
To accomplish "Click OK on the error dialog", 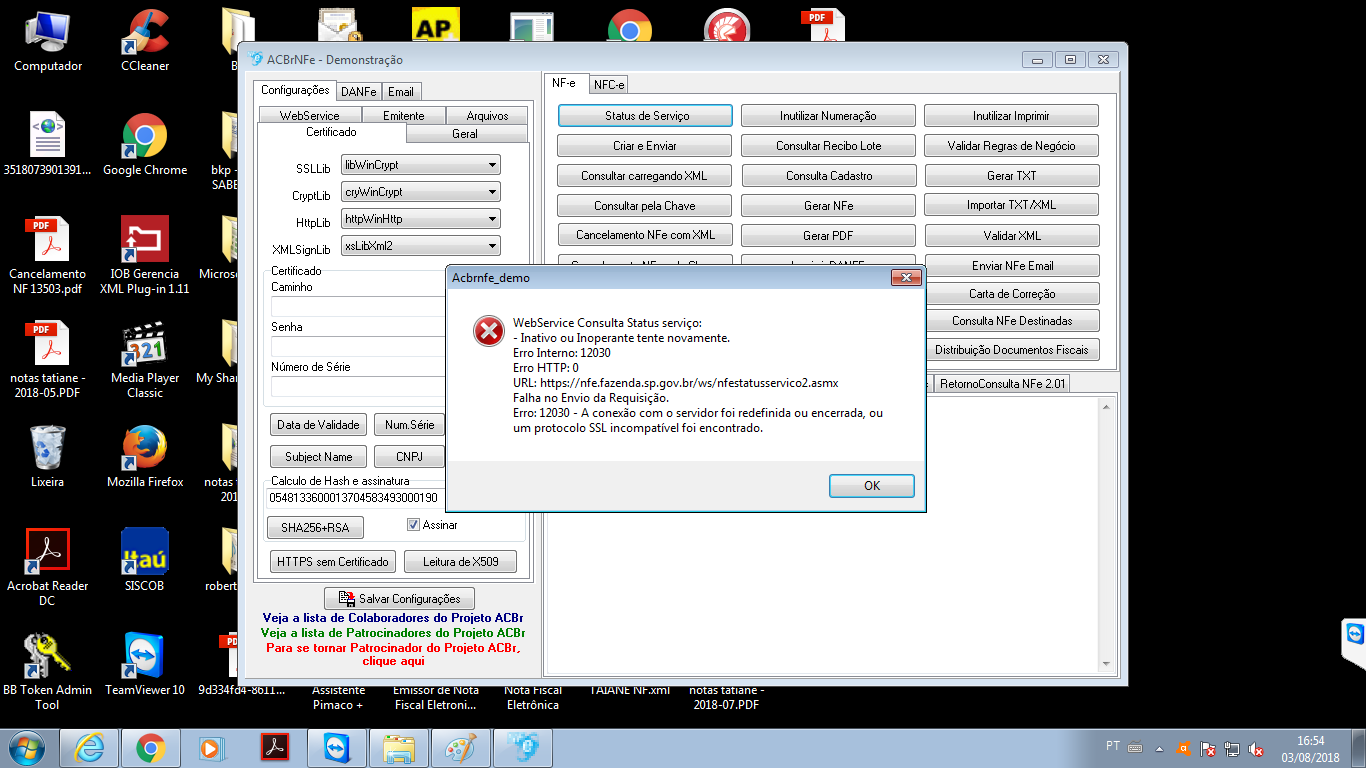I will [872, 486].
